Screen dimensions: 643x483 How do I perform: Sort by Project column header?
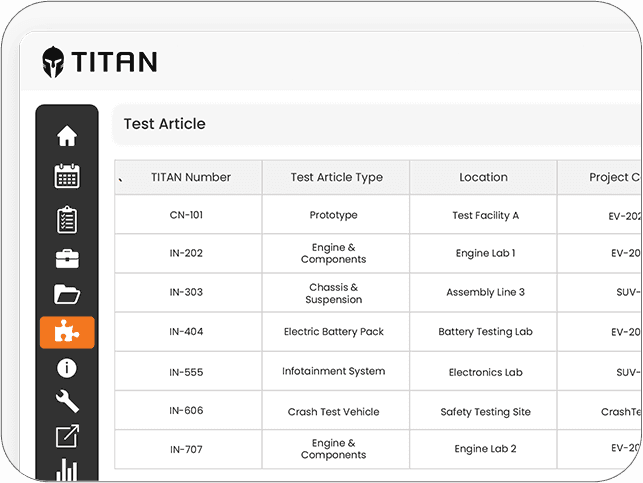tap(600, 177)
